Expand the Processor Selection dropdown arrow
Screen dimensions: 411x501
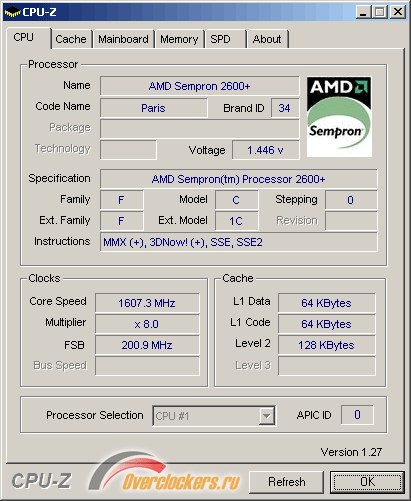pos(266,416)
